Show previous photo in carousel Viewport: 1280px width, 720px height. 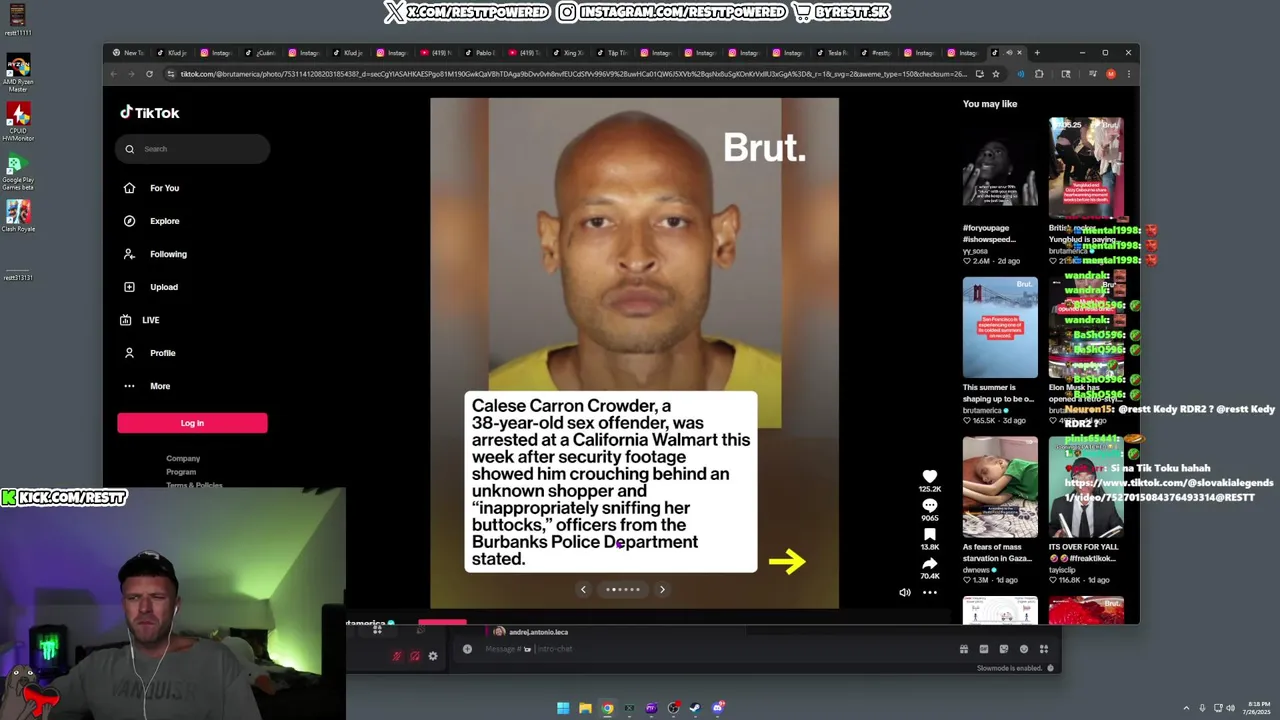[x=583, y=589]
